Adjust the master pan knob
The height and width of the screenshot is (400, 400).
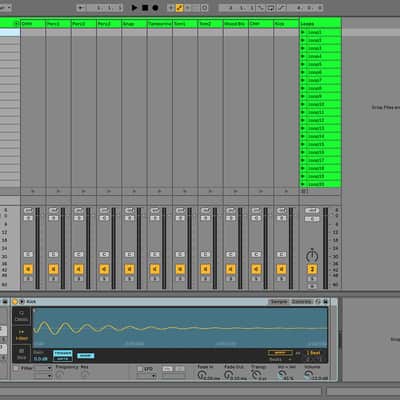click(x=312, y=256)
